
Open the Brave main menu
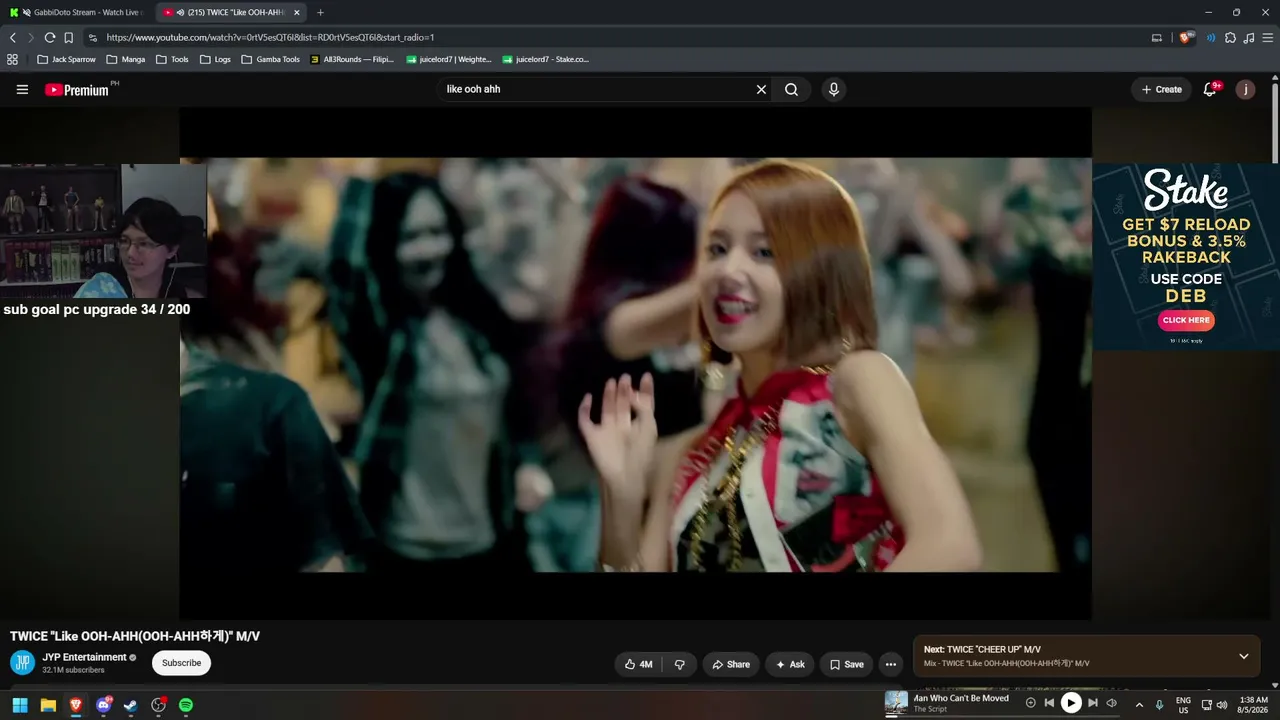[x=1268, y=38]
